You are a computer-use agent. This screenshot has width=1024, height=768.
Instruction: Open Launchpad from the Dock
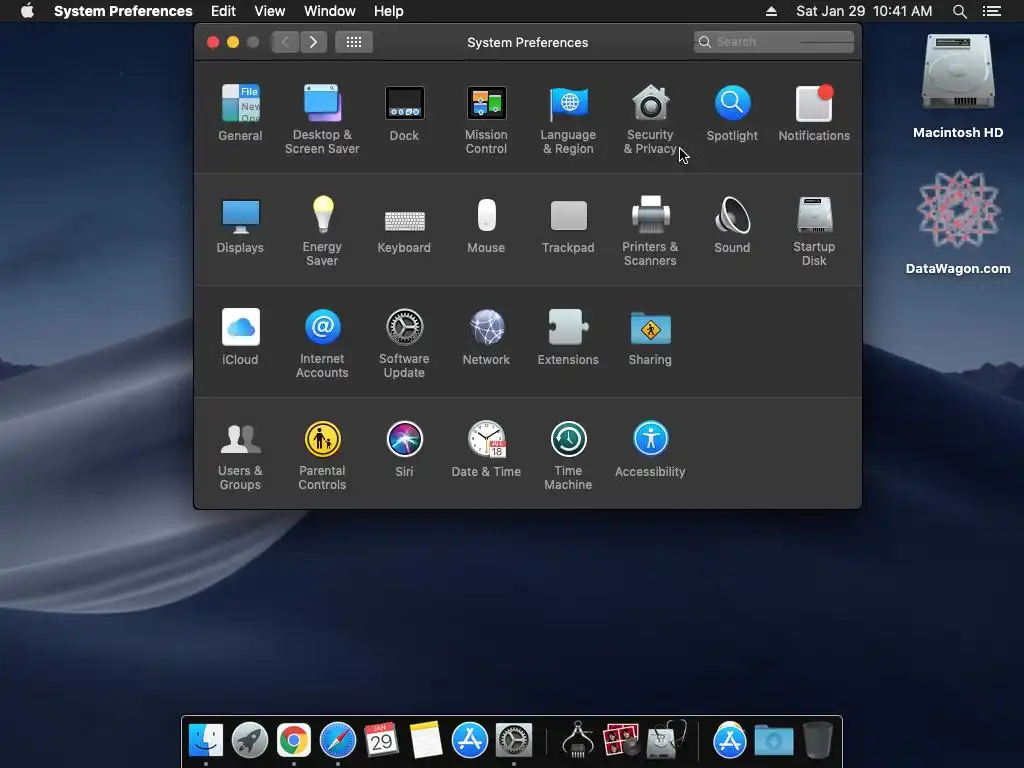click(250, 740)
